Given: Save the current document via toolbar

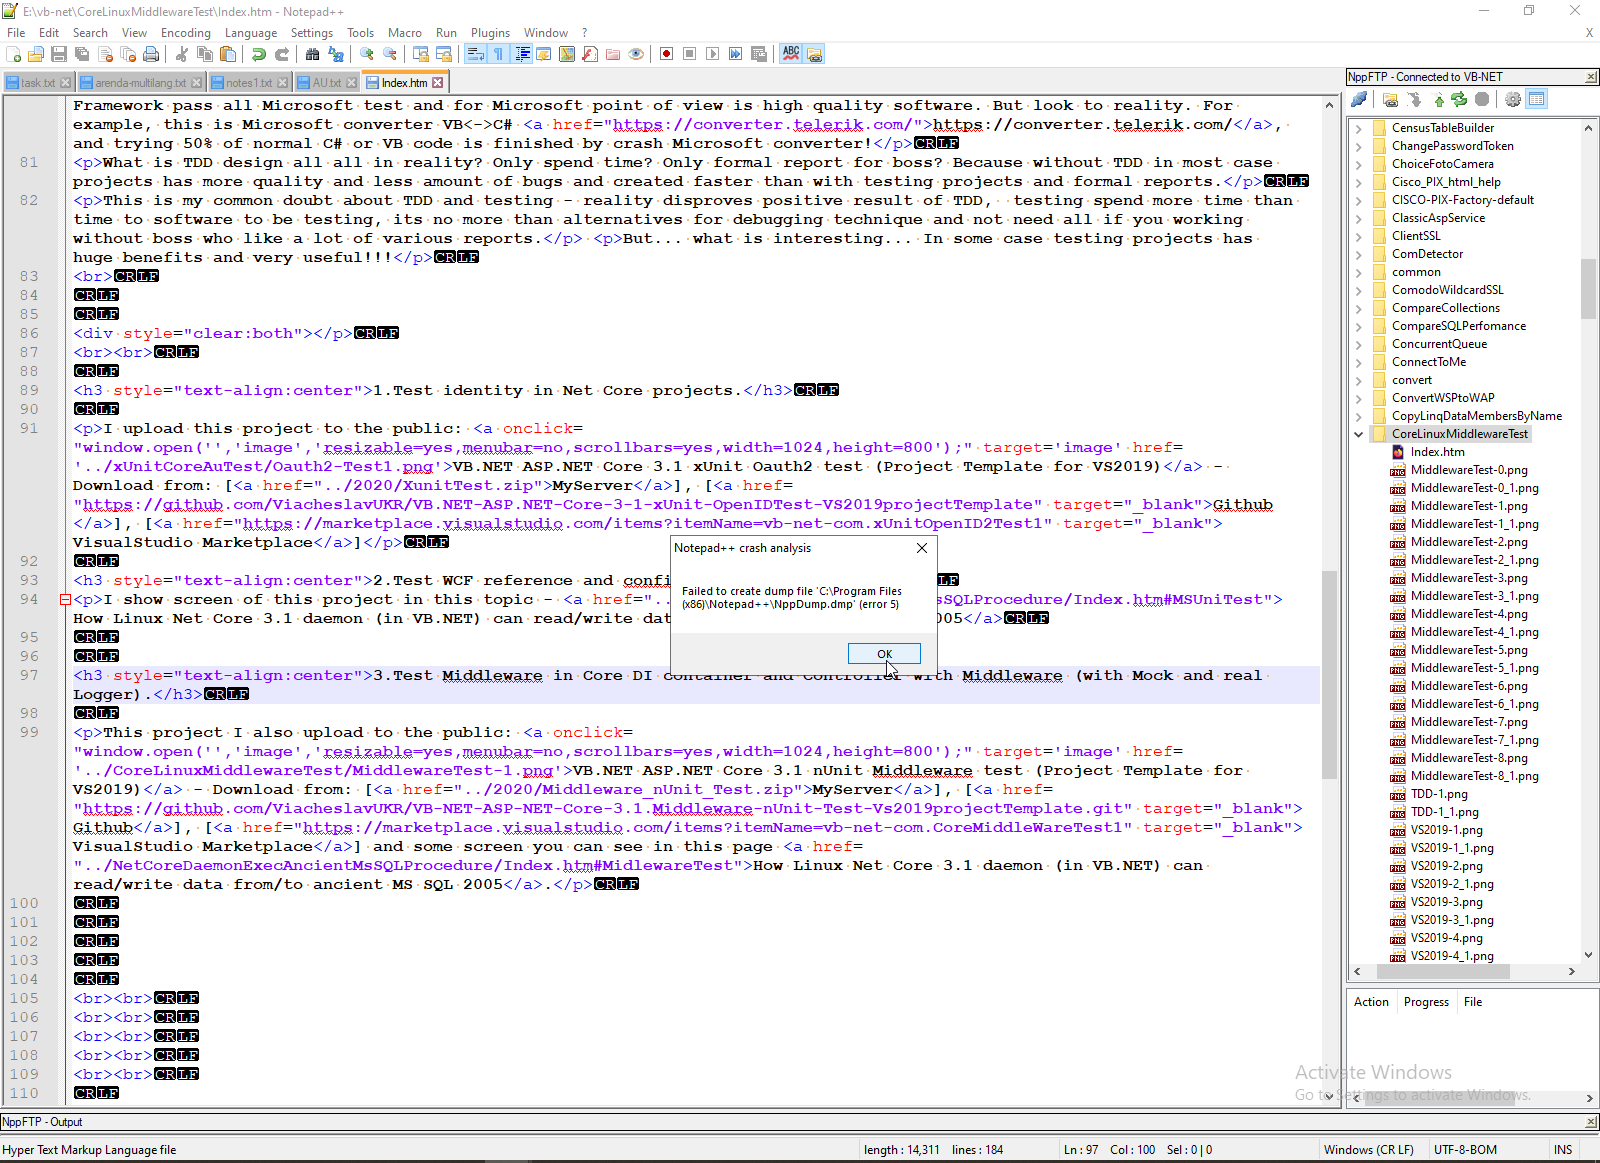Looking at the screenshot, I should point(59,54).
